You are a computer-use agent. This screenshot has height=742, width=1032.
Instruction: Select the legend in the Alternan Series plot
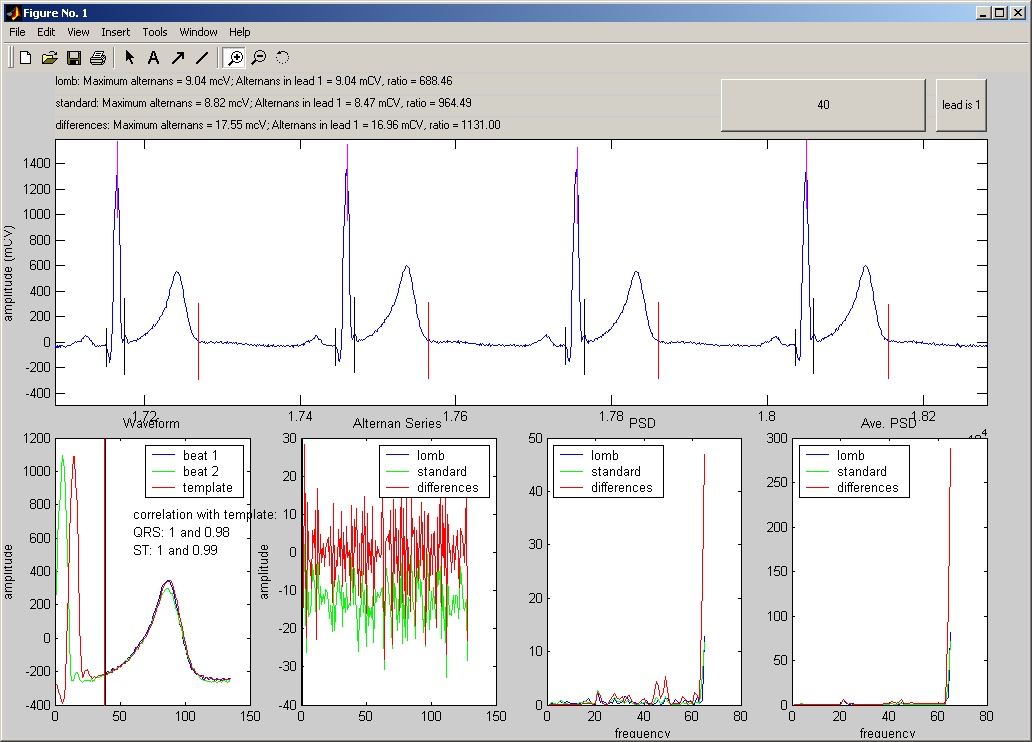(434, 471)
